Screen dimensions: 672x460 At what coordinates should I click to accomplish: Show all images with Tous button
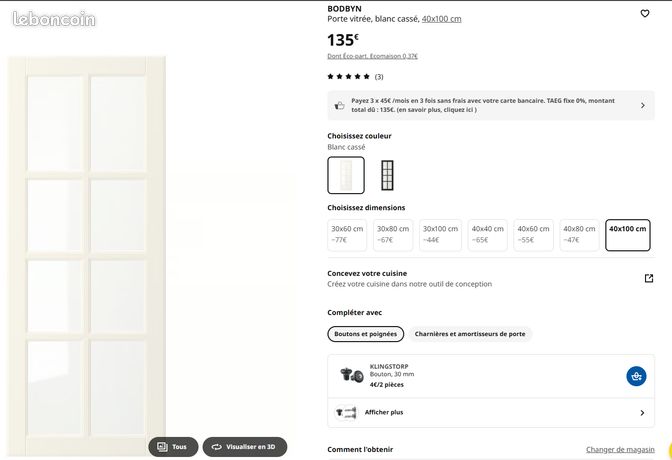click(173, 447)
